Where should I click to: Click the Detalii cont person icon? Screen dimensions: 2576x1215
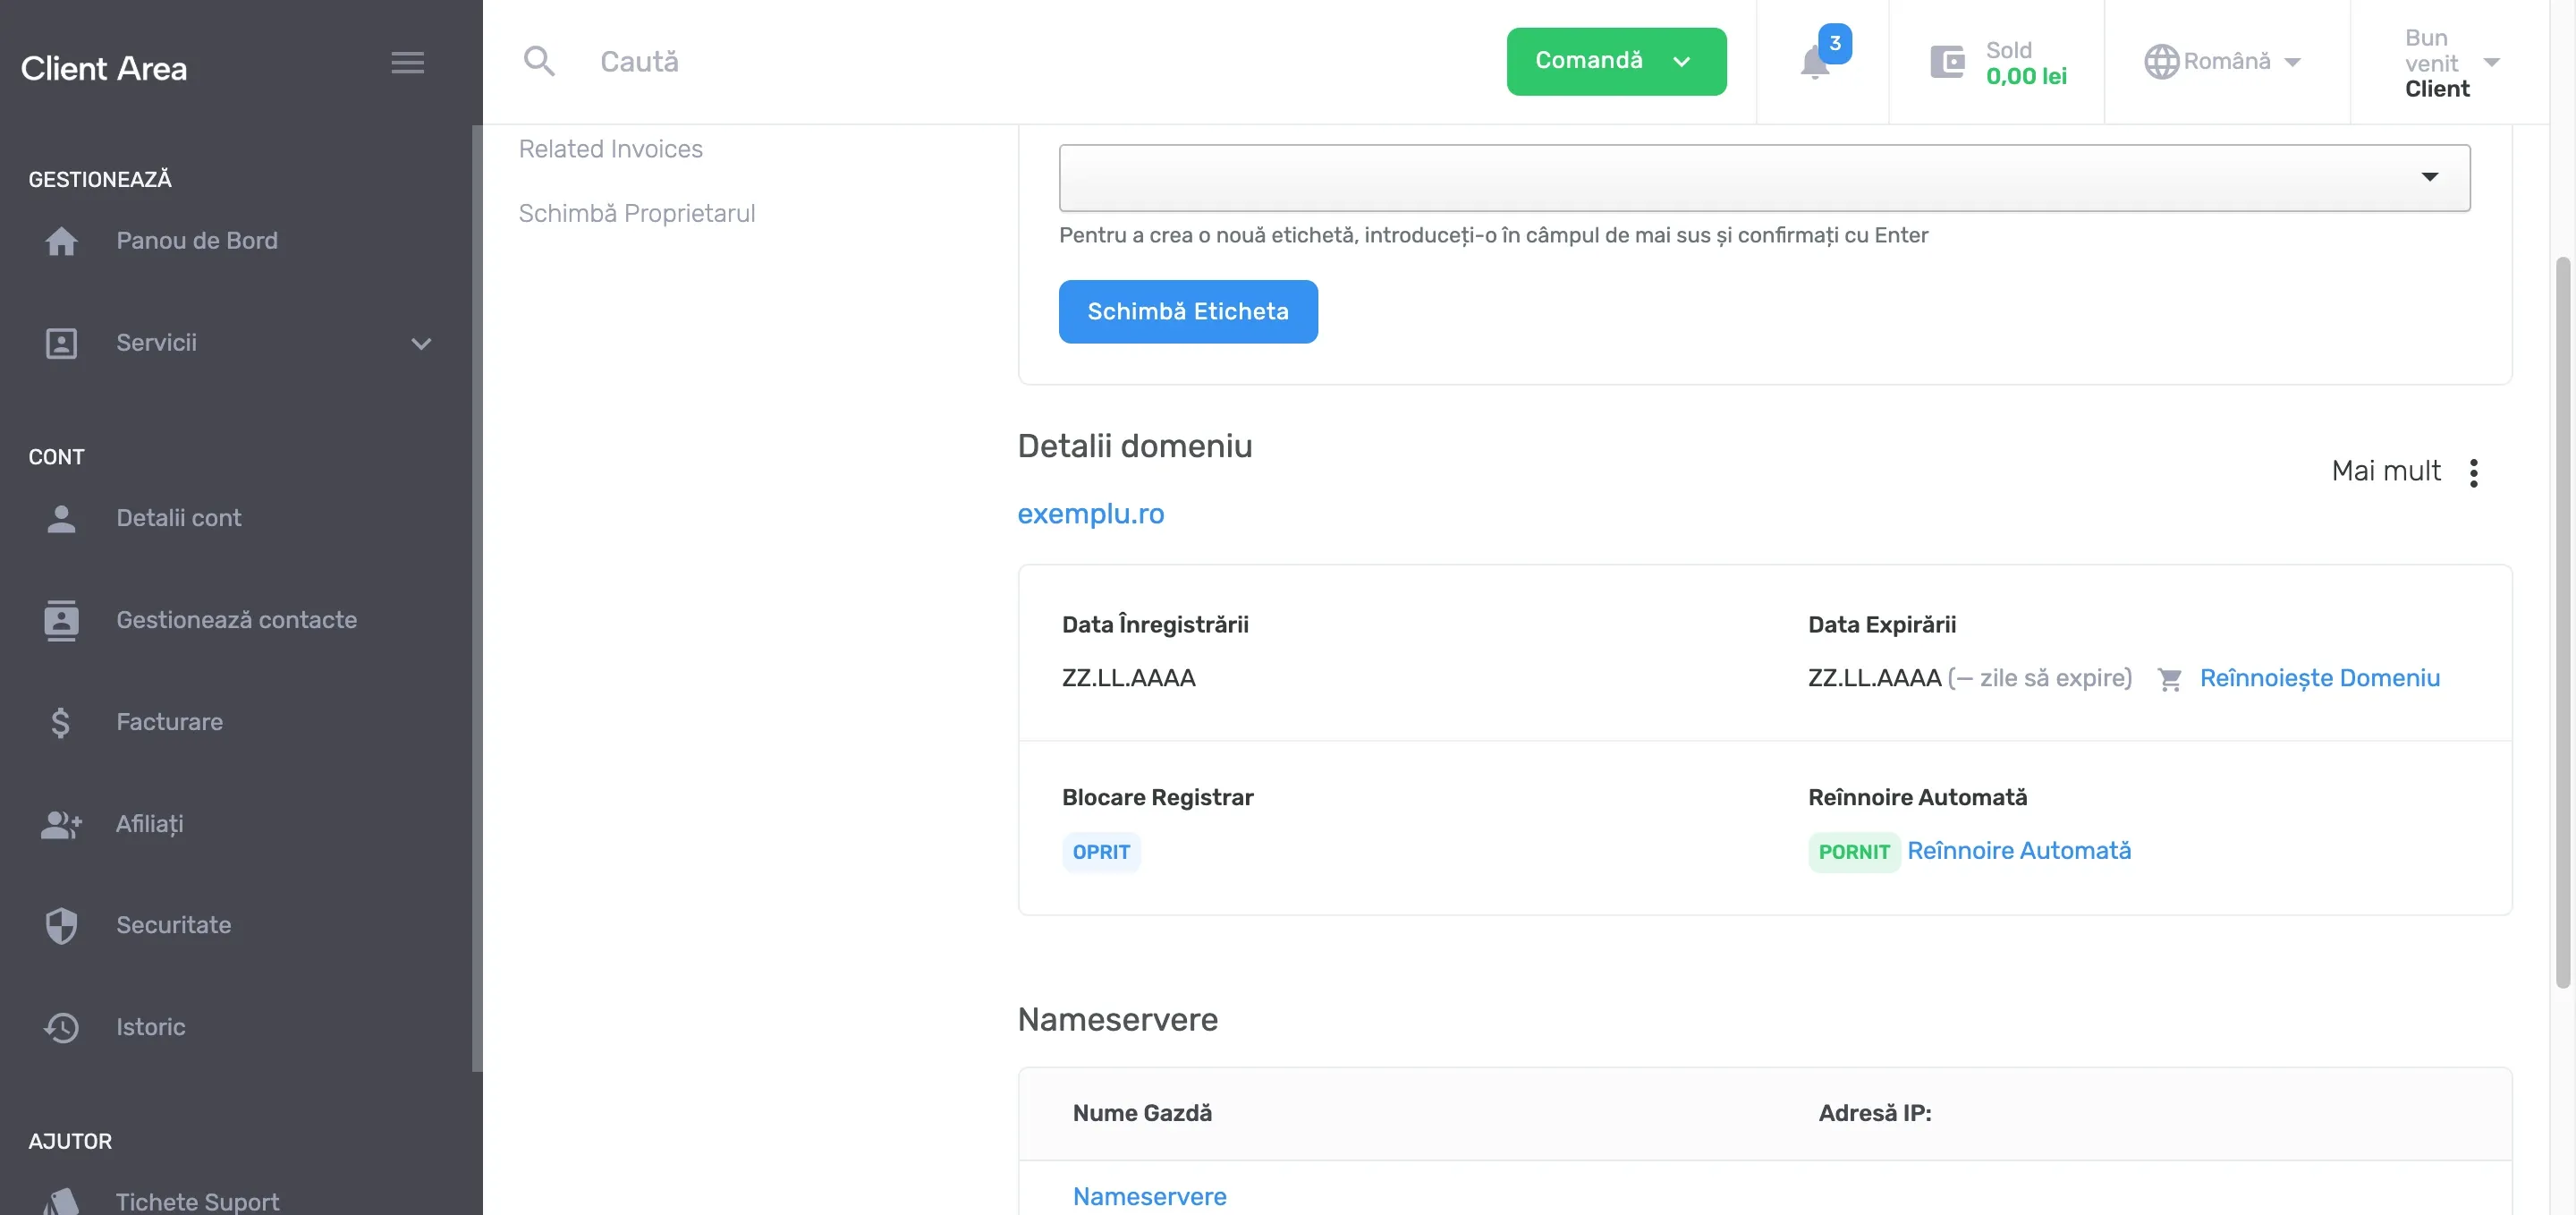61,518
